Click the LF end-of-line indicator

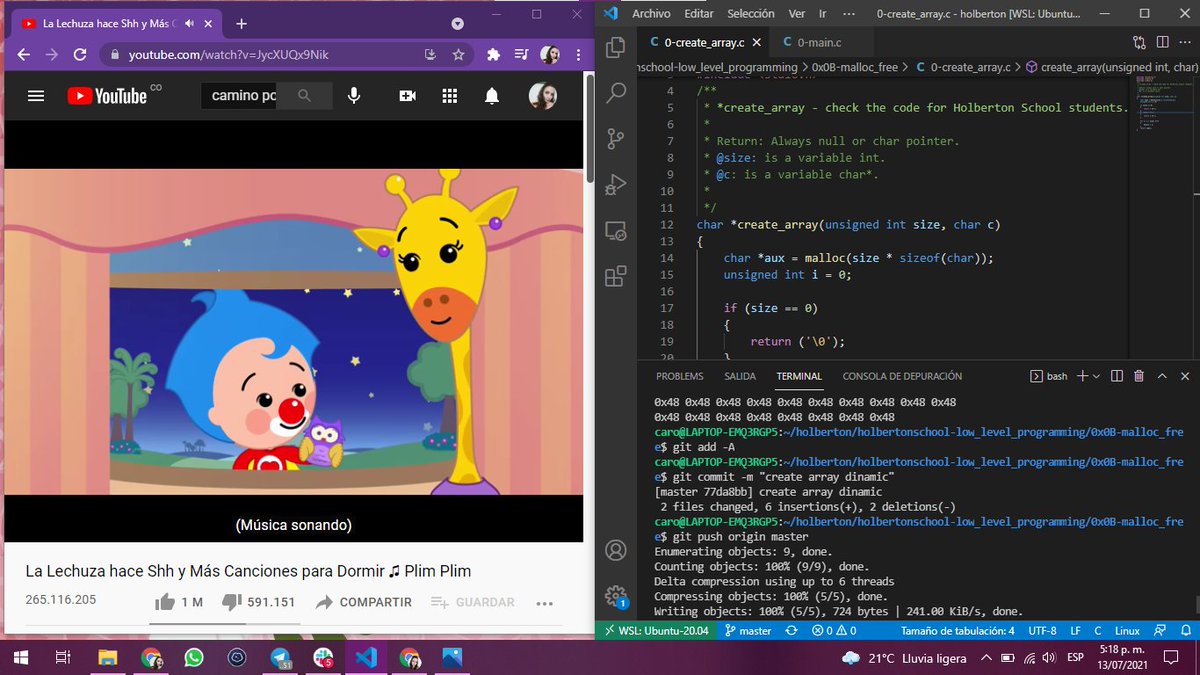1075,631
